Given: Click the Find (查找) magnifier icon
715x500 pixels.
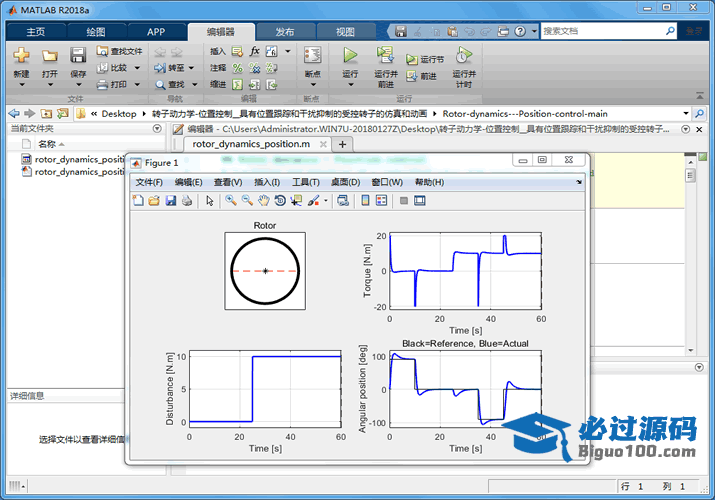Looking at the screenshot, I should tap(160, 85).
